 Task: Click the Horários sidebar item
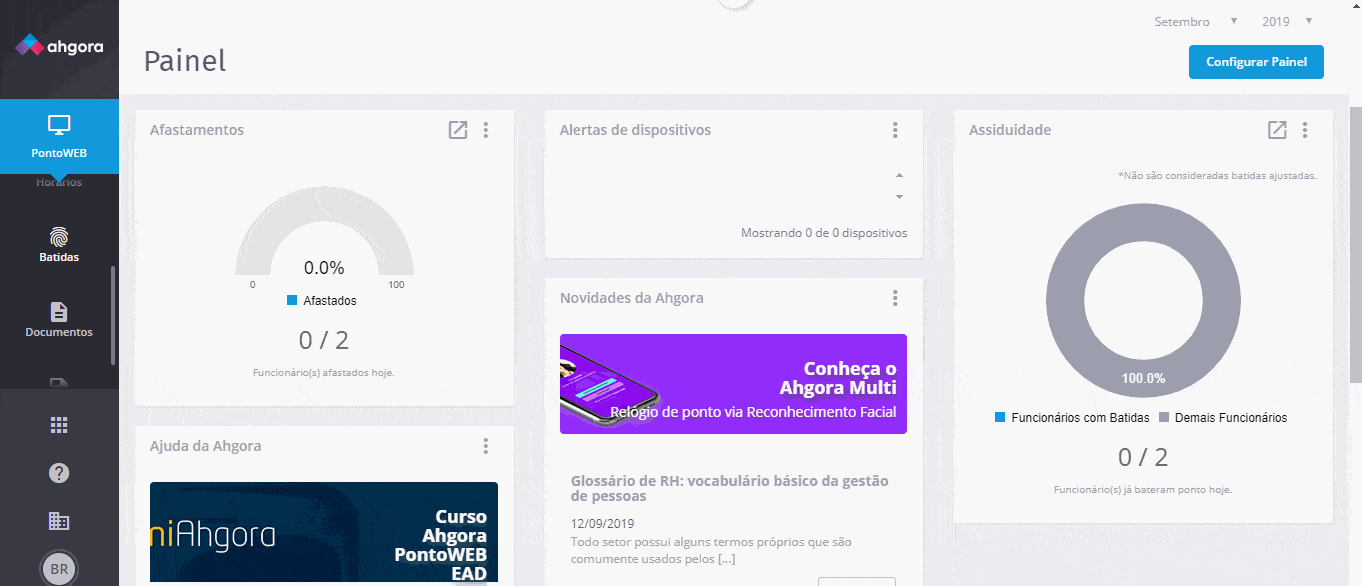(59, 183)
